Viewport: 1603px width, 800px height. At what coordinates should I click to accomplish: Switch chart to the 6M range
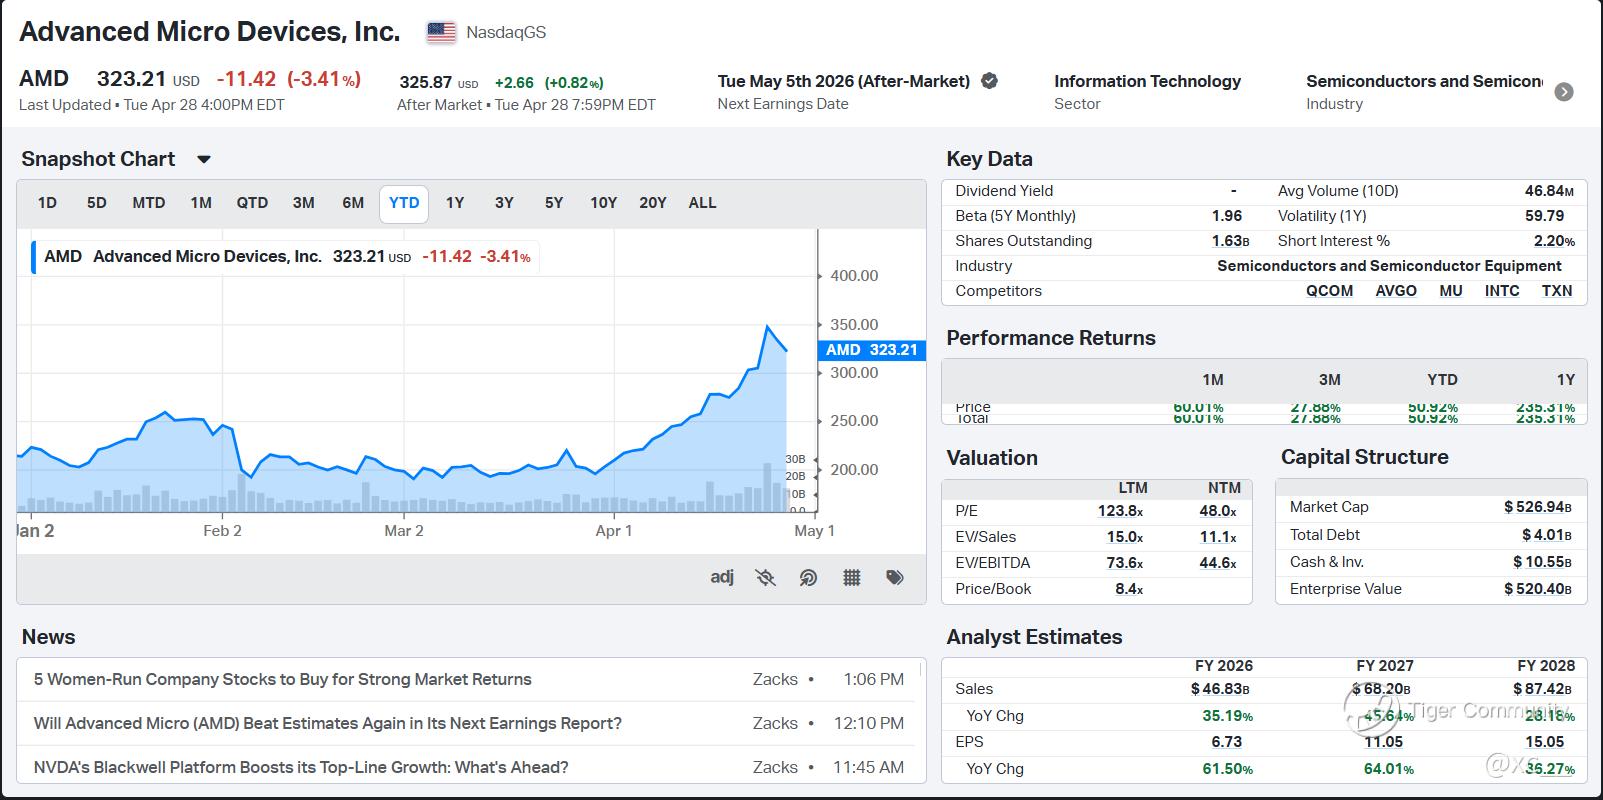click(x=353, y=203)
